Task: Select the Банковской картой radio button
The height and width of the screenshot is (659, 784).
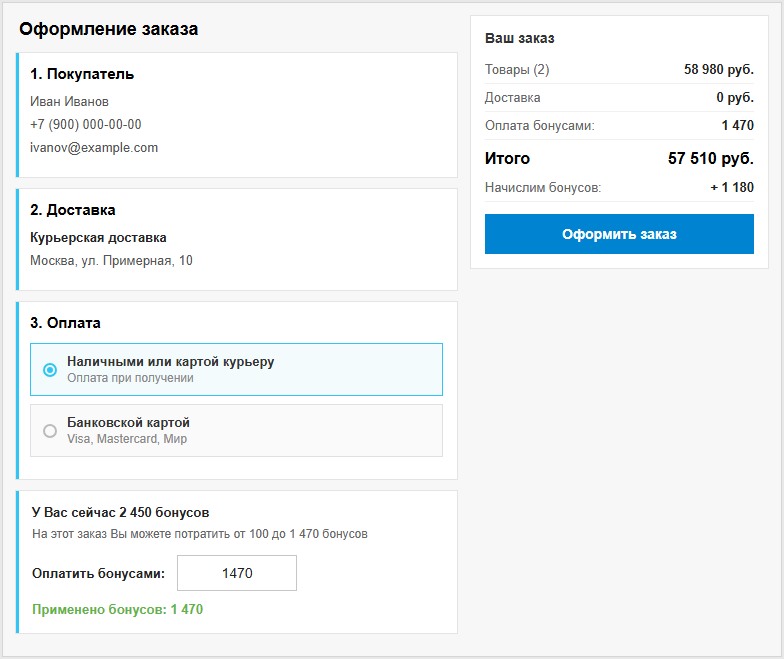Action: (x=50, y=430)
